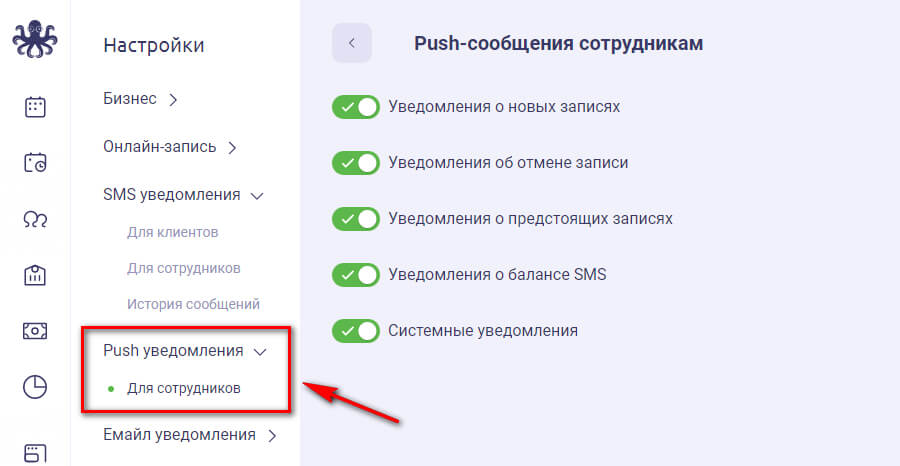Click the octopus logo icon

tap(35, 42)
